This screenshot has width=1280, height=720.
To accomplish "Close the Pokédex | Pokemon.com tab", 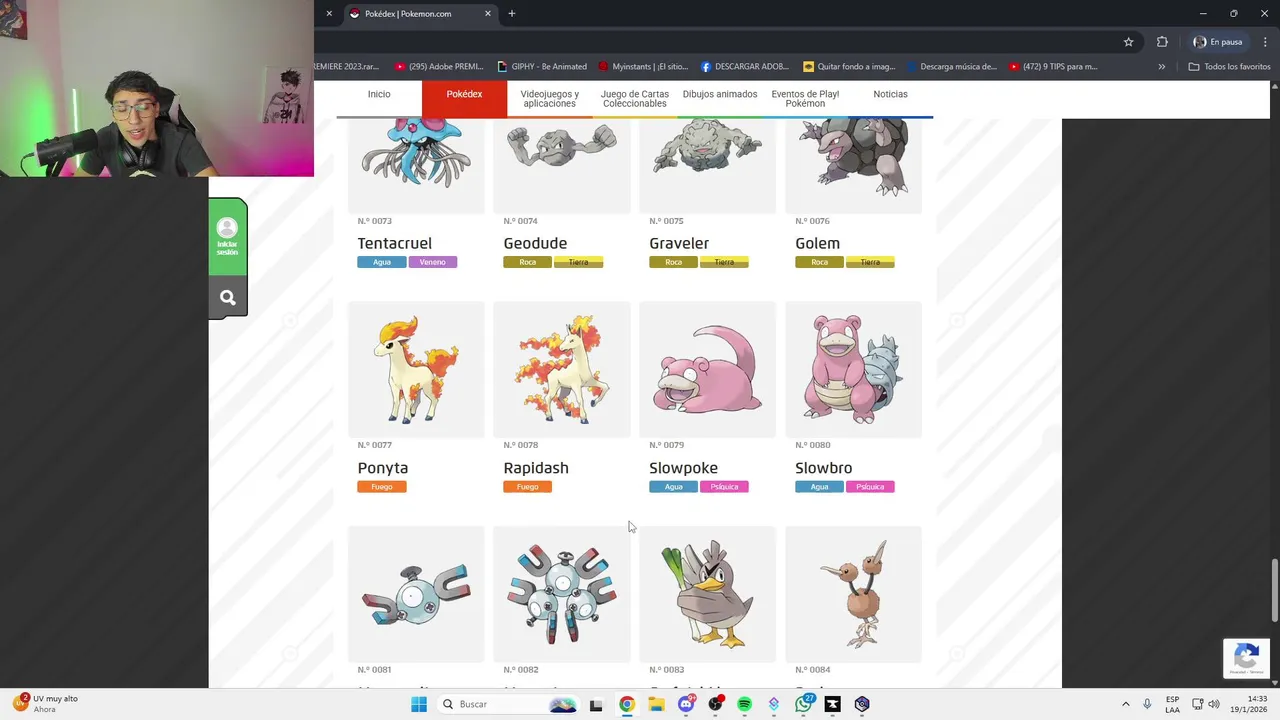I will tap(488, 14).
